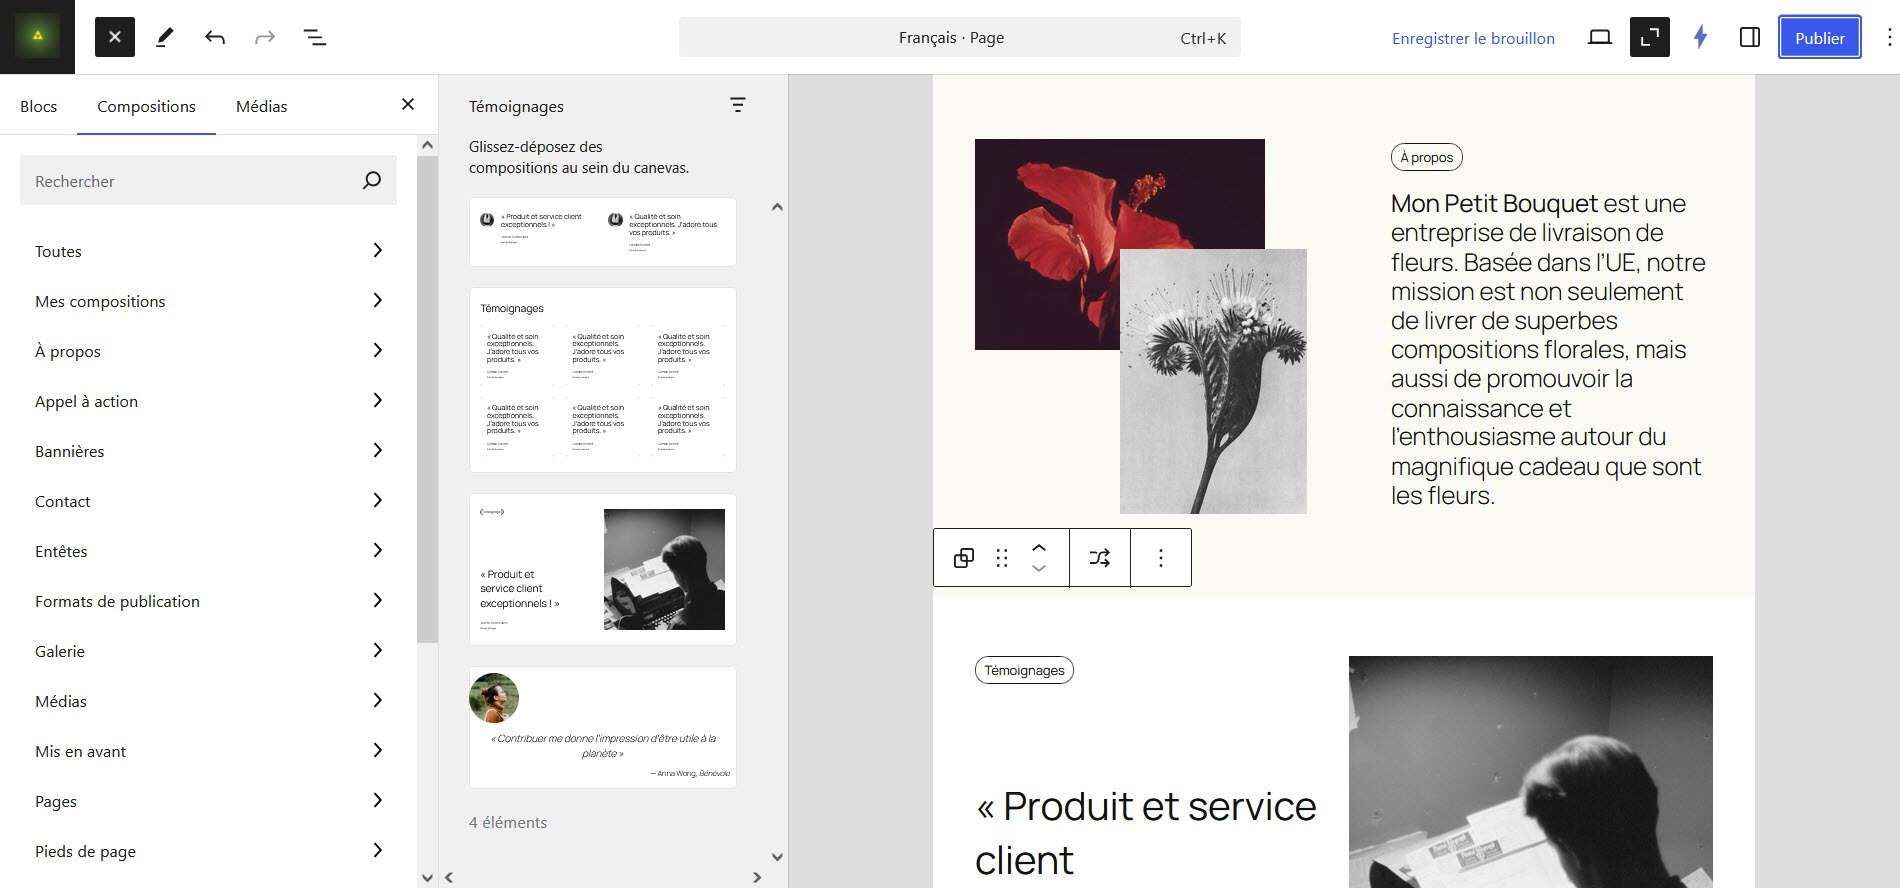Viewport: 1900px width, 888px height.
Task: Click the « Produit et service client heading
Action: tap(1146, 832)
